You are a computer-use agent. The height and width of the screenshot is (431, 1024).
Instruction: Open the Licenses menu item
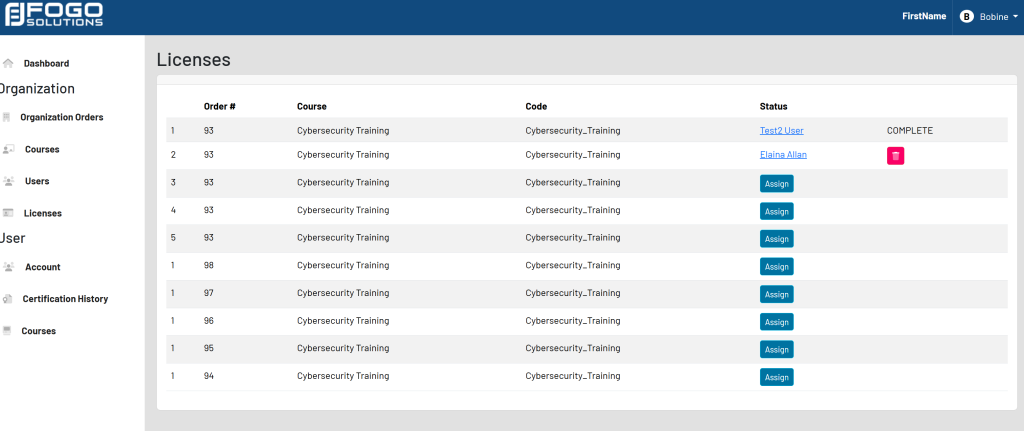43,213
